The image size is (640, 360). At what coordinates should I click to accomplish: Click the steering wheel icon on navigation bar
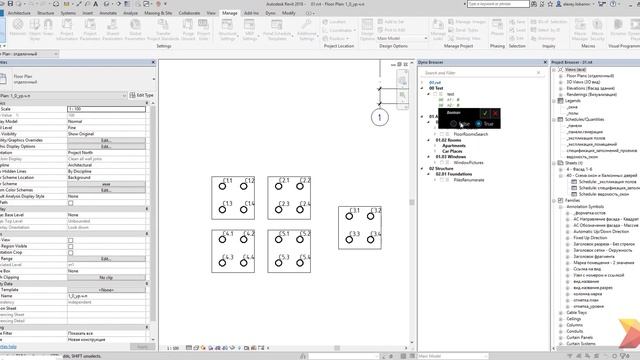[402, 80]
